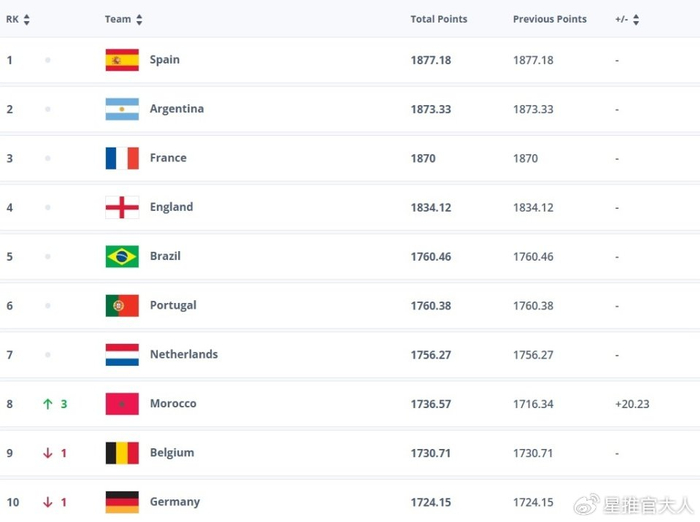Click the Argentina flag icon
This screenshot has width=700, height=522.
(x=122, y=109)
